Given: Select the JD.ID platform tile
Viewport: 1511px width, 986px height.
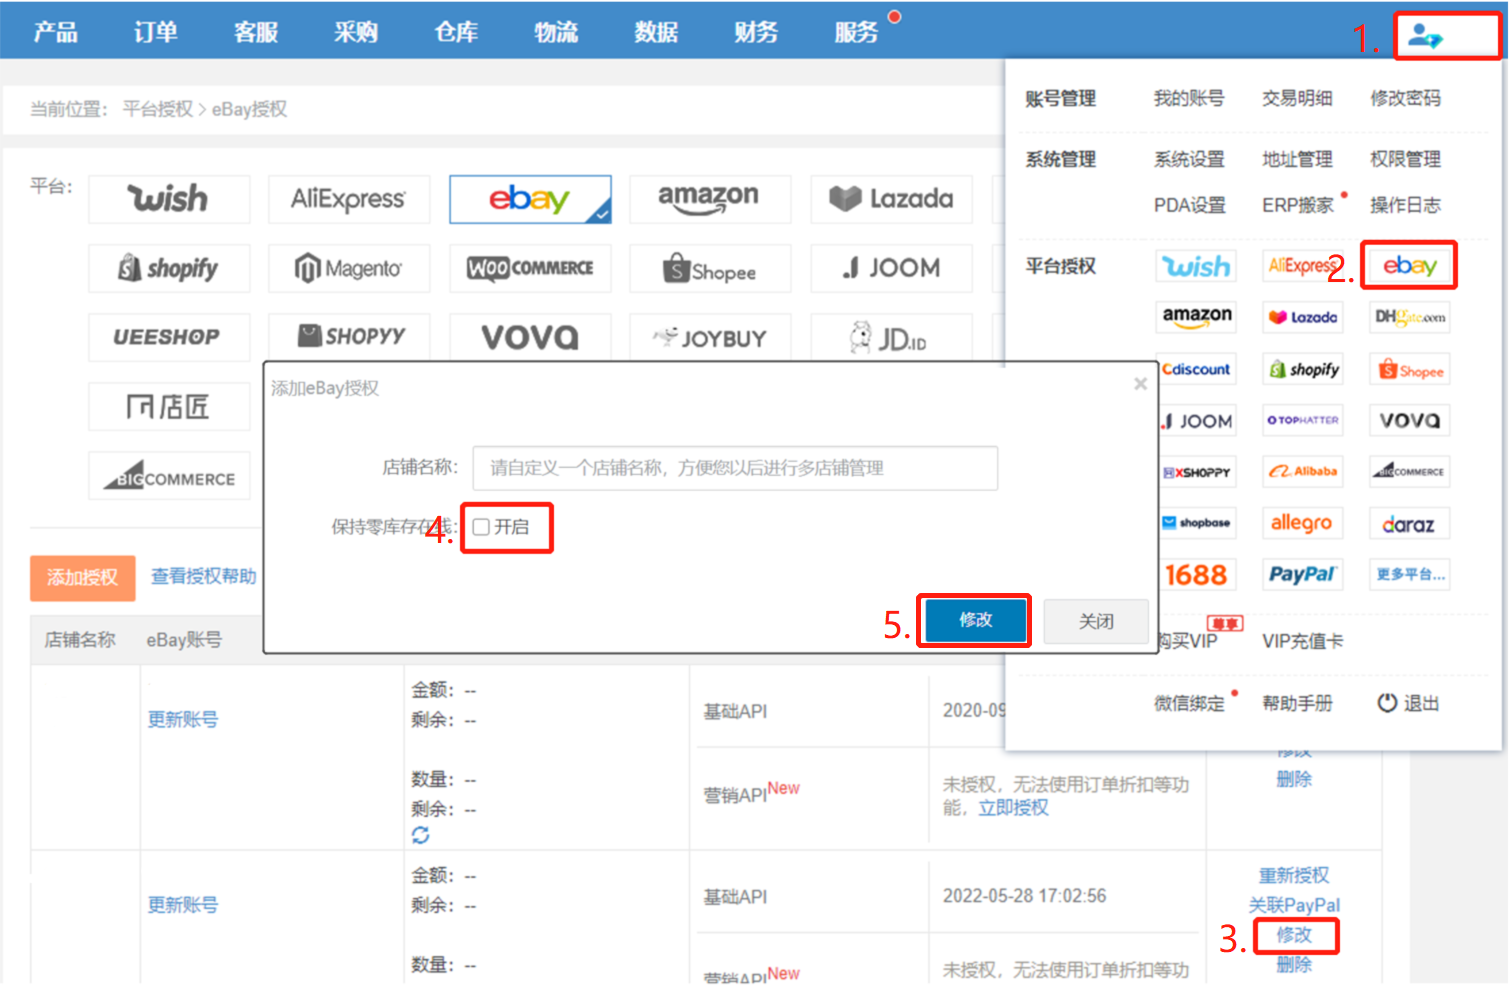Looking at the screenshot, I should [x=891, y=337].
